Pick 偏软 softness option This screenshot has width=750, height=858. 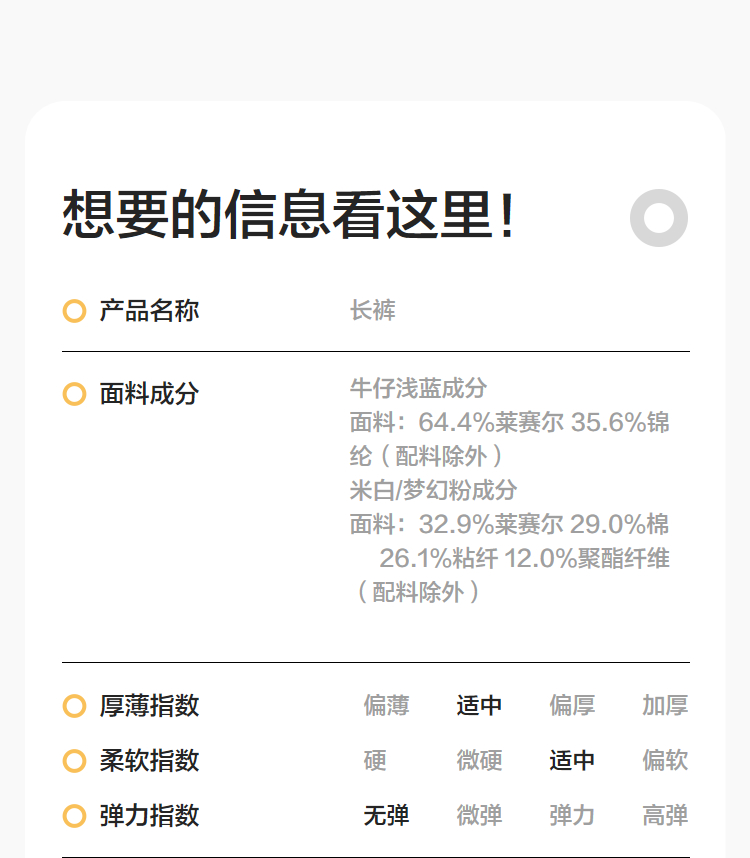pos(665,761)
